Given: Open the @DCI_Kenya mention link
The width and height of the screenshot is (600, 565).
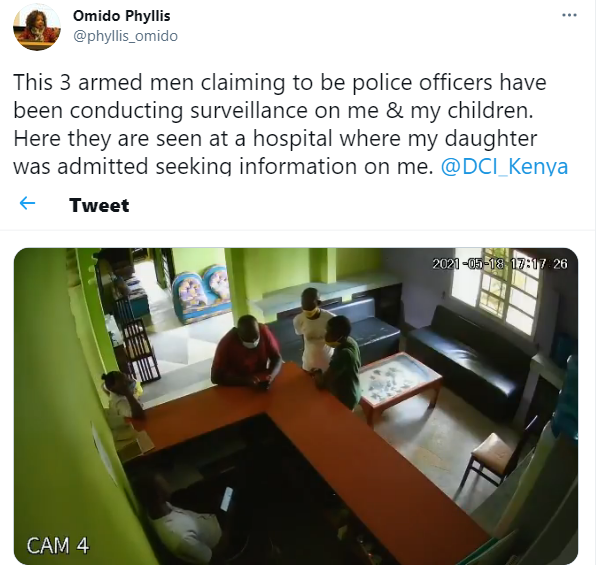Looking at the screenshot, I should [x=504, y=167].
